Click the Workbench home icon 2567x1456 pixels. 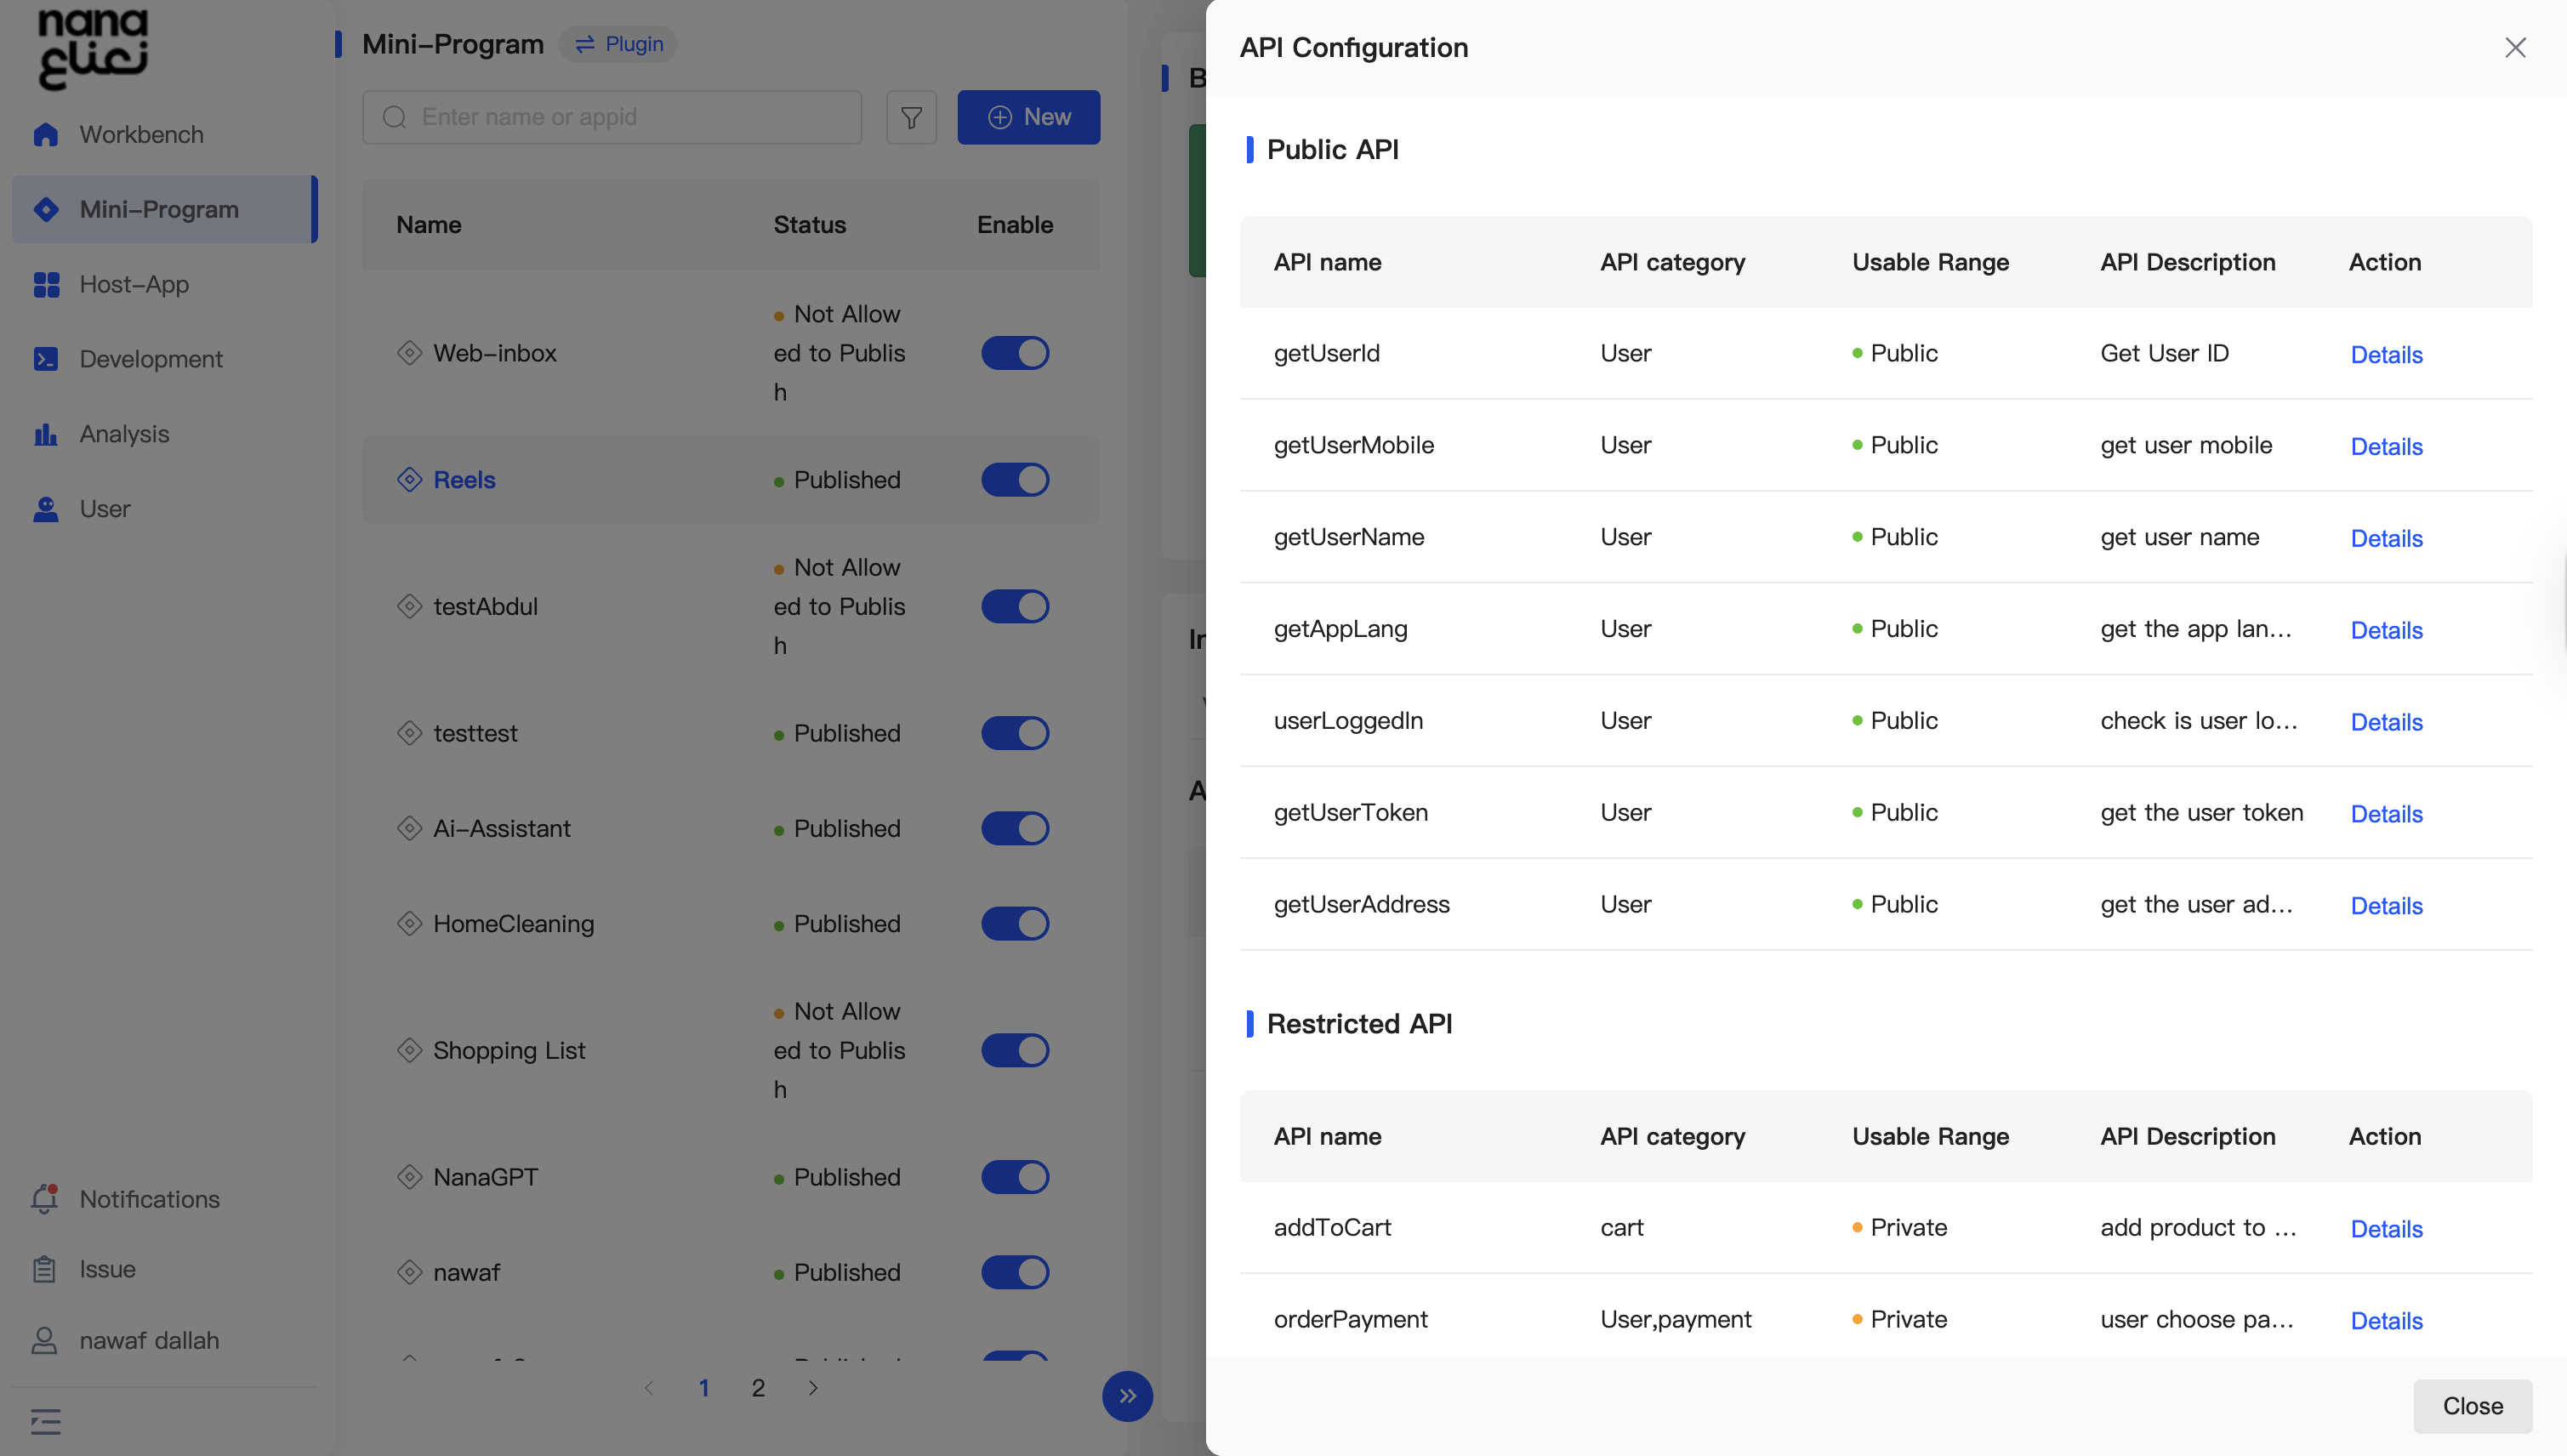click(x=46, y=135)
